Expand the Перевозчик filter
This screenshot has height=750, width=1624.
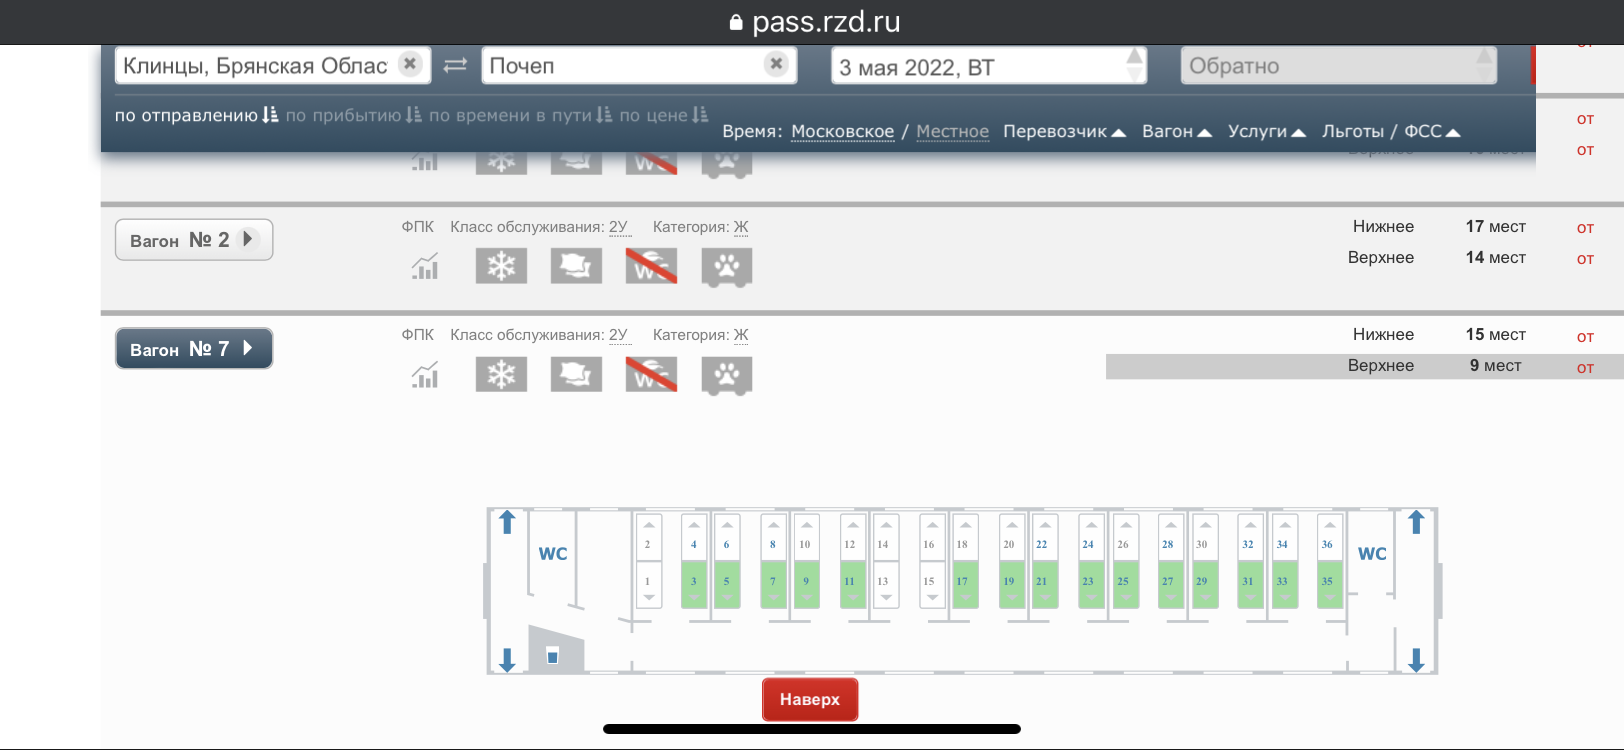tap(1064, 132)
